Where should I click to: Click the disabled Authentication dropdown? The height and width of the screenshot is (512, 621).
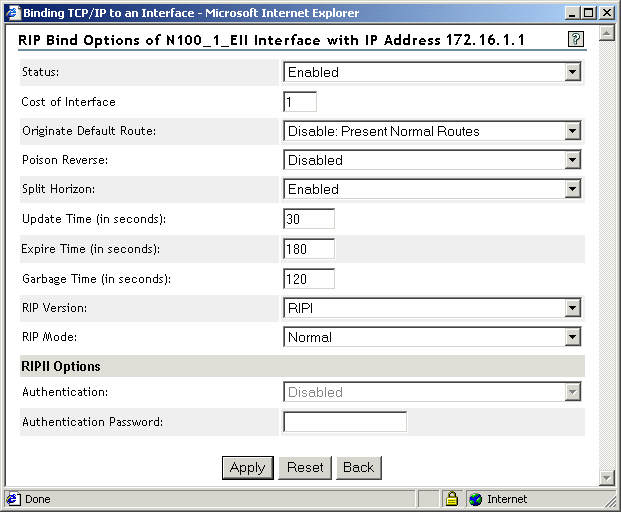point(432,392)
